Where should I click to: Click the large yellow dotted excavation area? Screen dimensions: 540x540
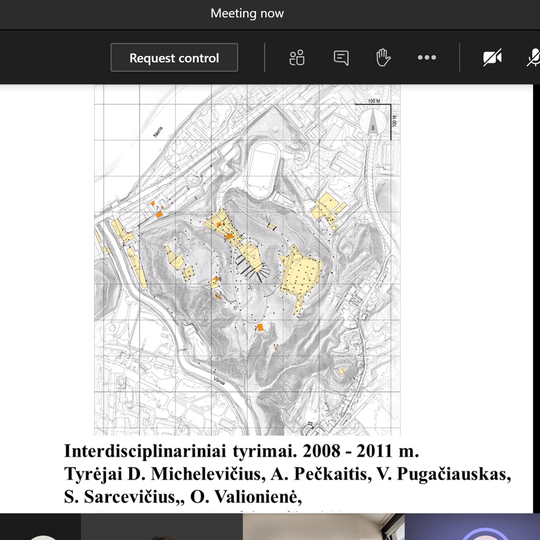click(x=300, y=276)
